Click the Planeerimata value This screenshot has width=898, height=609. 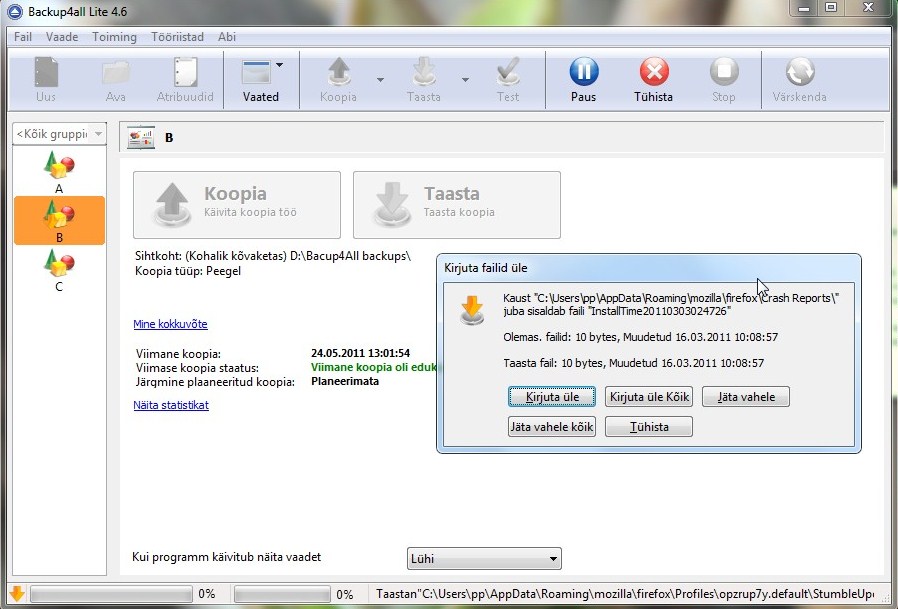coord(345,381)
